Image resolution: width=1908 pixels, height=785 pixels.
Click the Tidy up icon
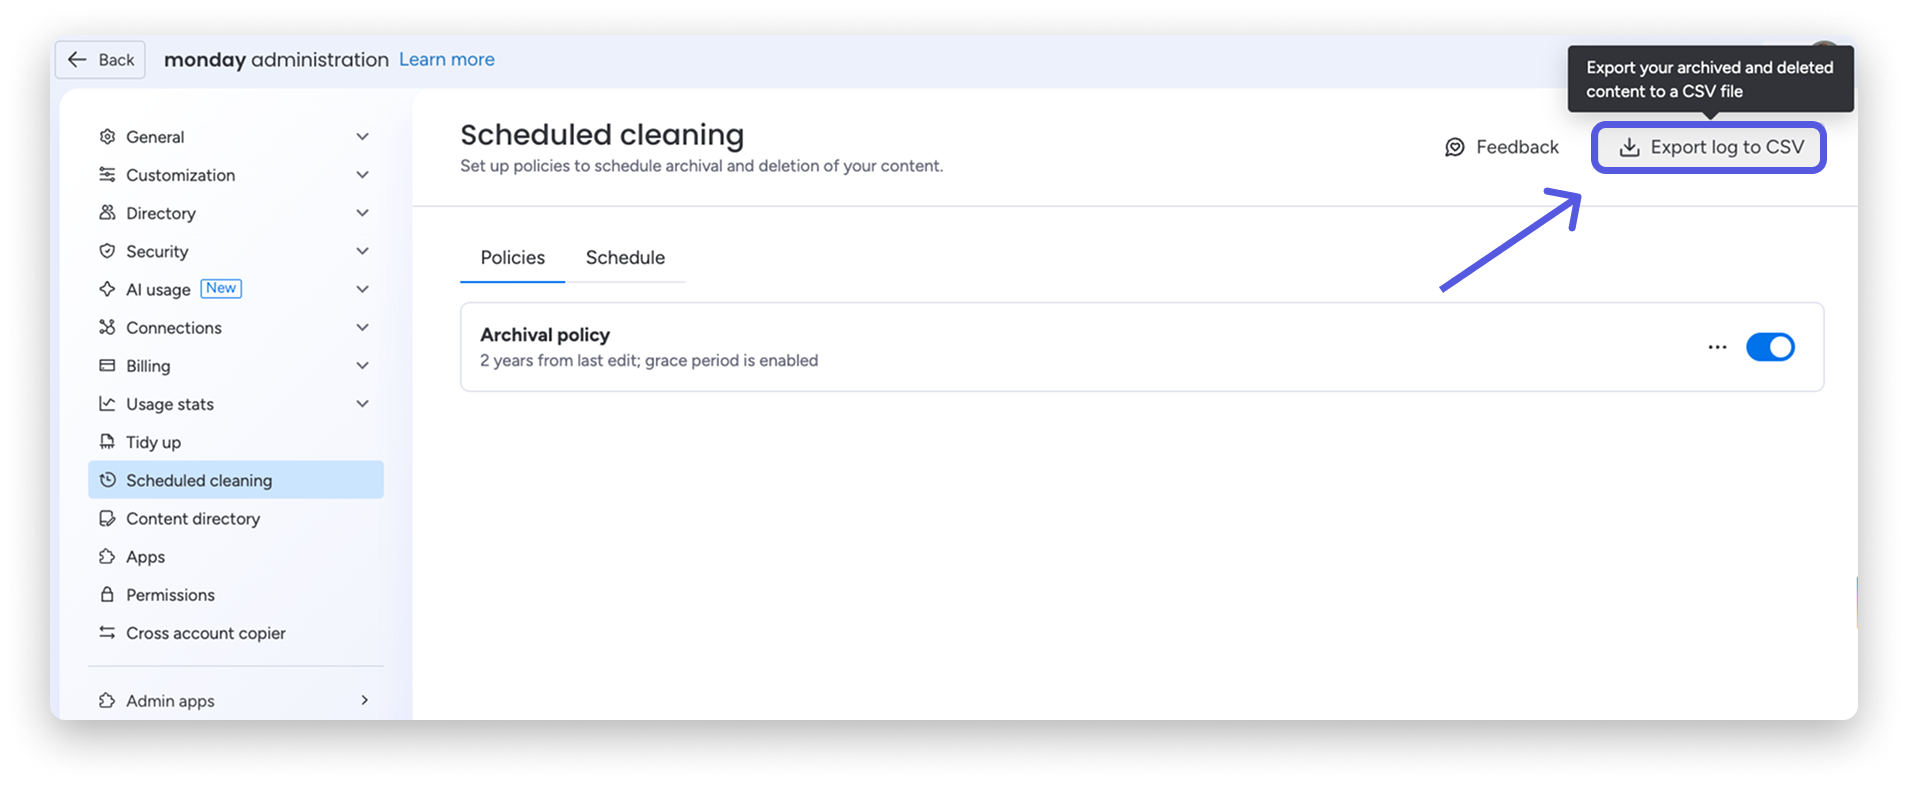tap(107, 442)
